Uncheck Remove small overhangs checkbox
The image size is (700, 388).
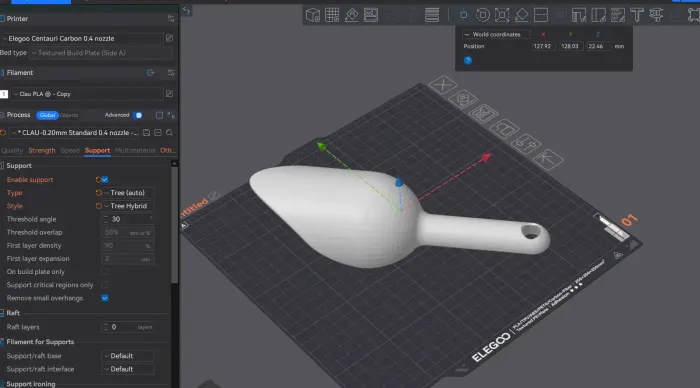(x=105, y=298)
